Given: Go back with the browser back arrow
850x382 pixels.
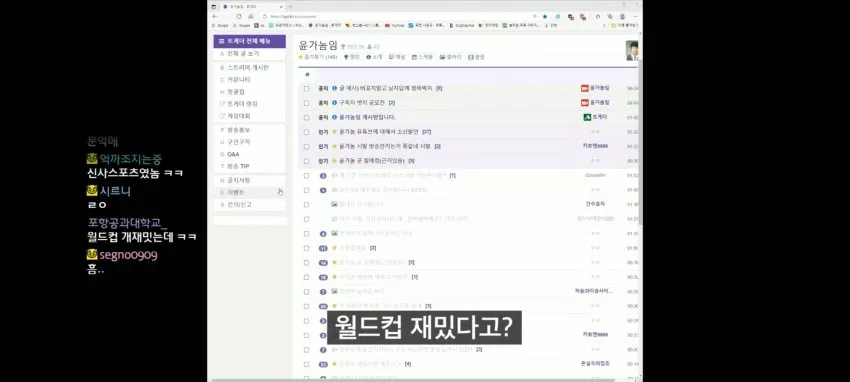Looking at the screenshot, I should (215, 16).
